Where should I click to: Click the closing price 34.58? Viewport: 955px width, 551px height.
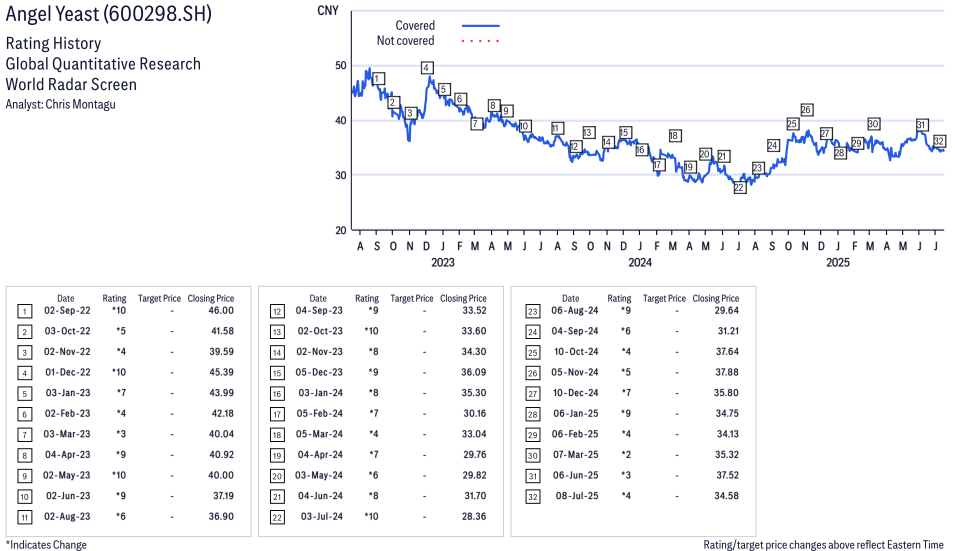(x=727, y=496)
